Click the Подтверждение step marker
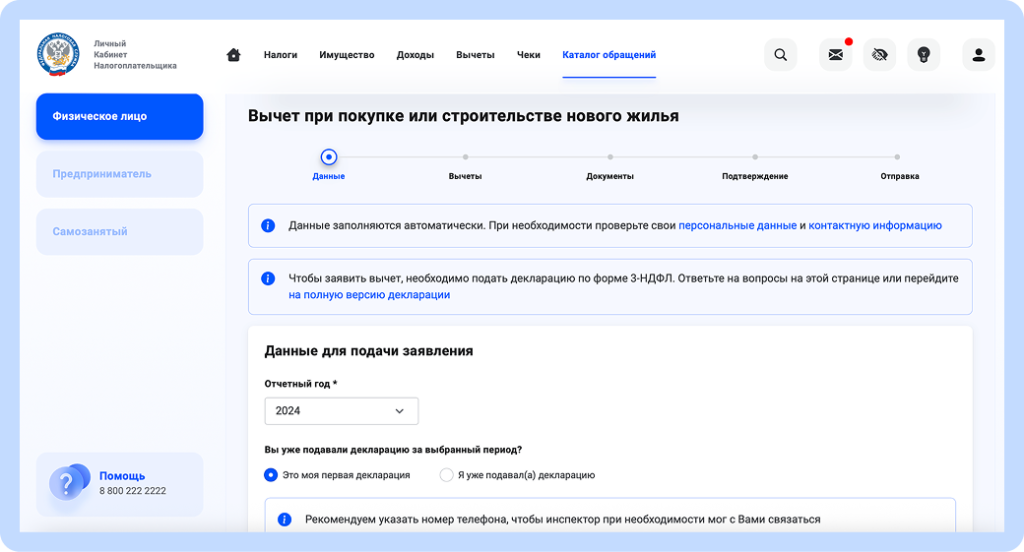 click(x=755, y=157)
